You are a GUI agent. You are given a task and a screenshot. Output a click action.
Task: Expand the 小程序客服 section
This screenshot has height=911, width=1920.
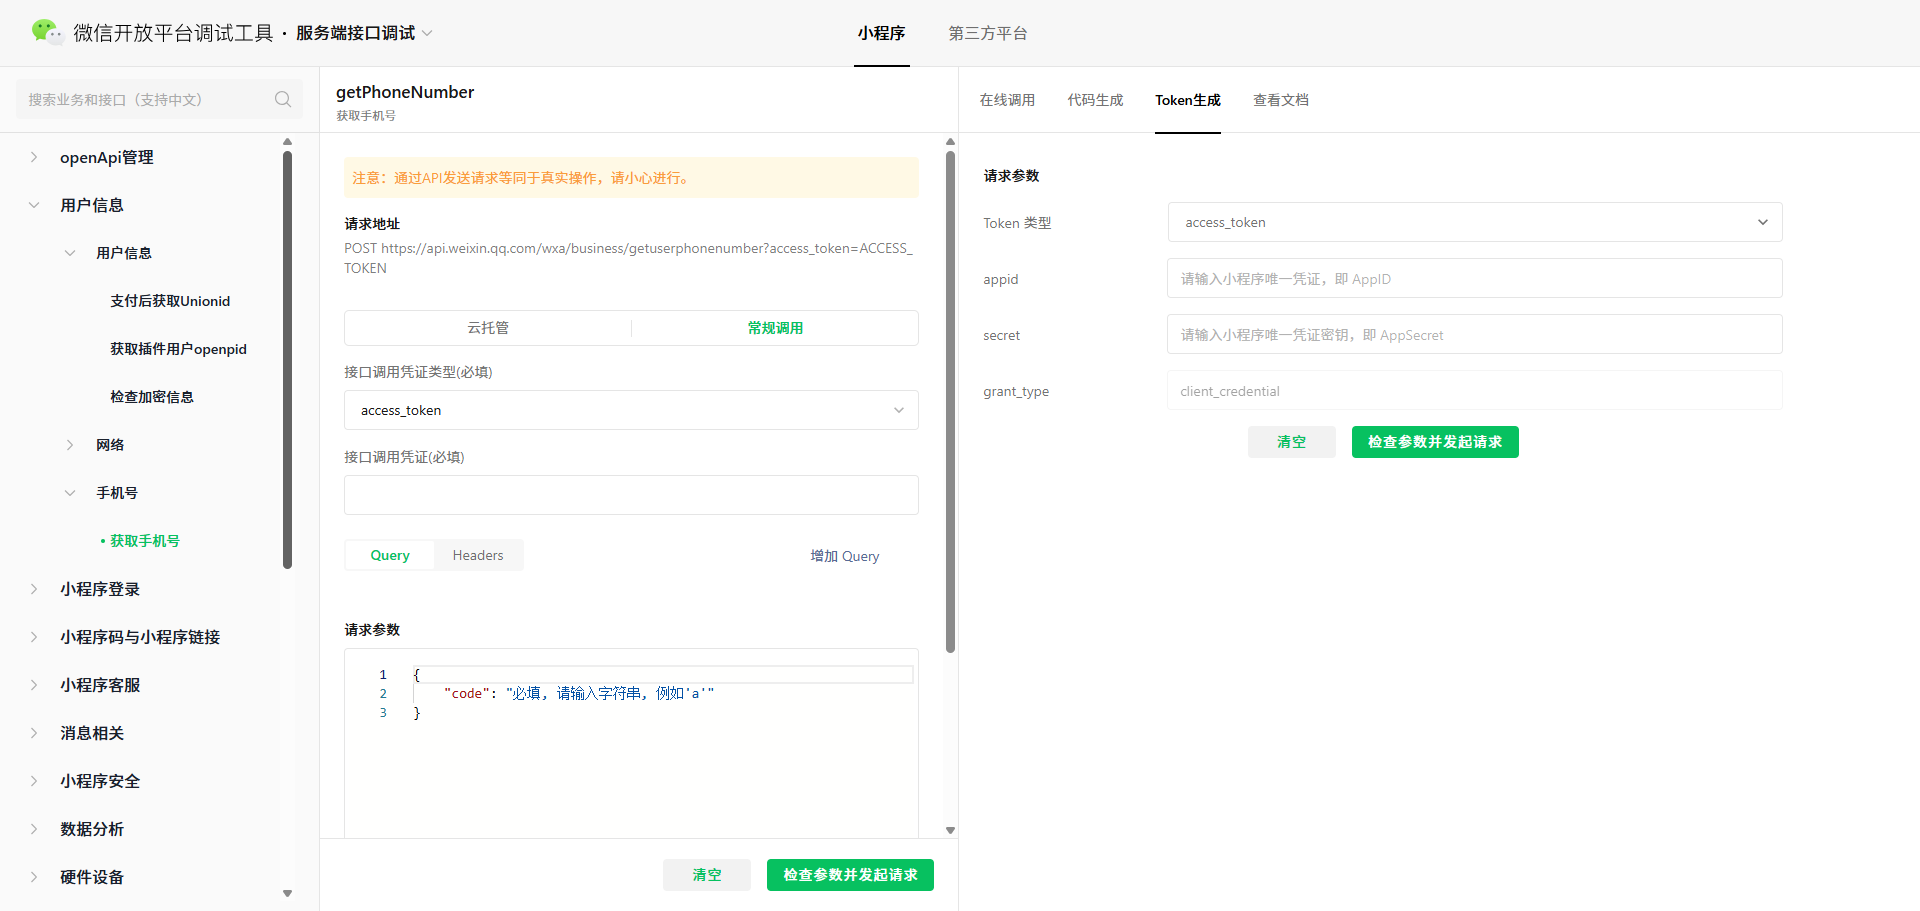pos(34,685)
